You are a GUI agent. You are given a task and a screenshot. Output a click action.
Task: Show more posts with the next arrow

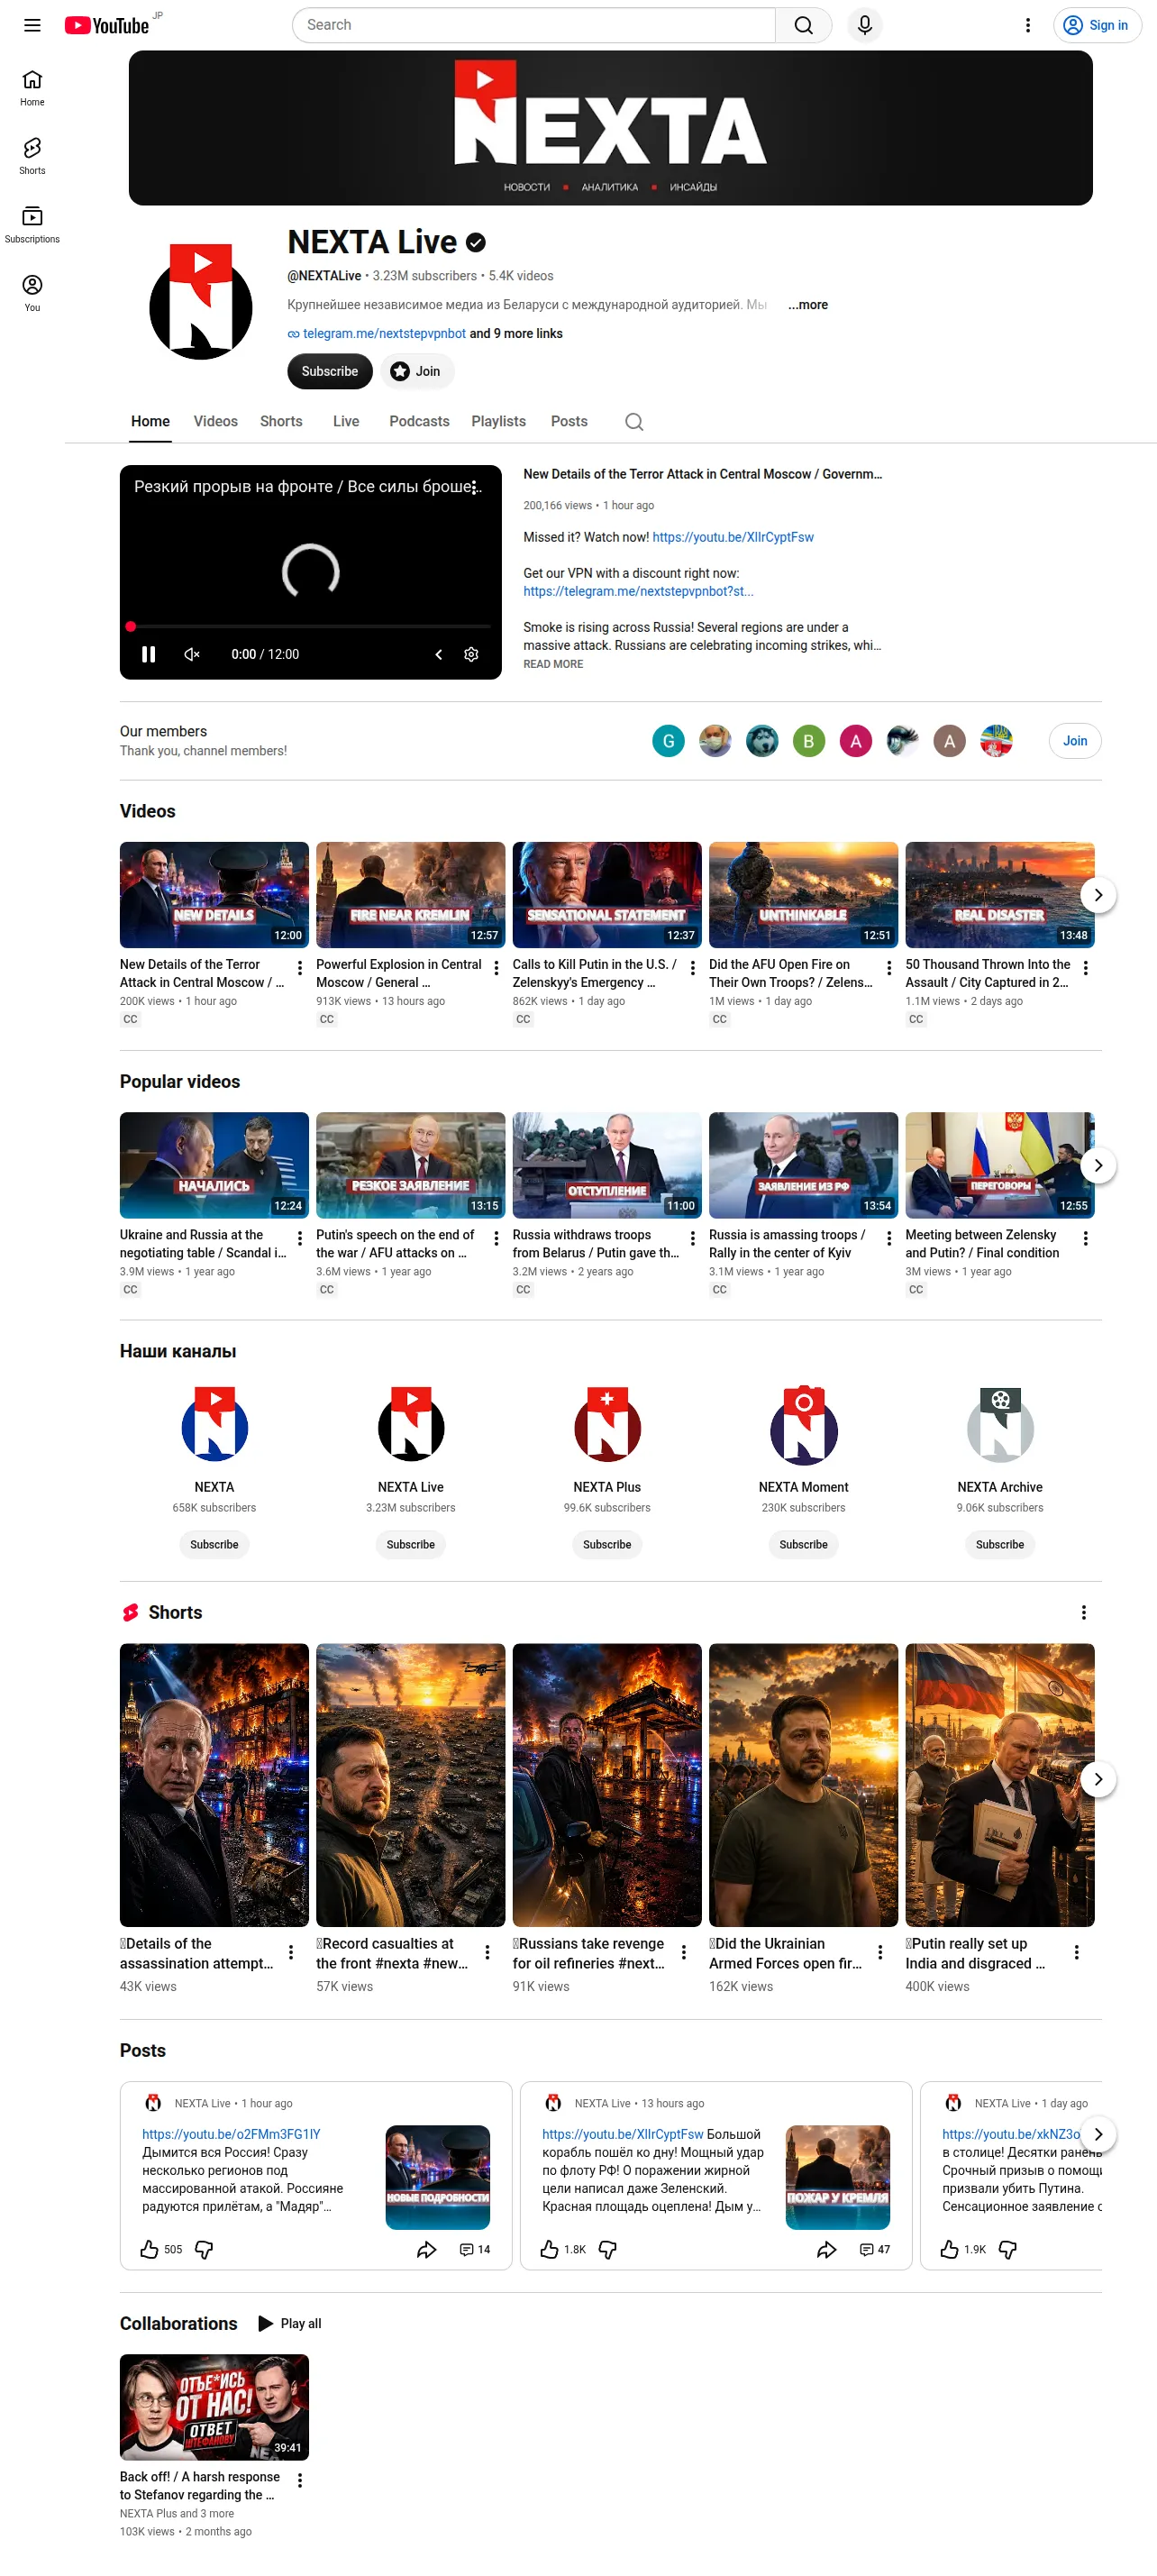point(1098,2134)
